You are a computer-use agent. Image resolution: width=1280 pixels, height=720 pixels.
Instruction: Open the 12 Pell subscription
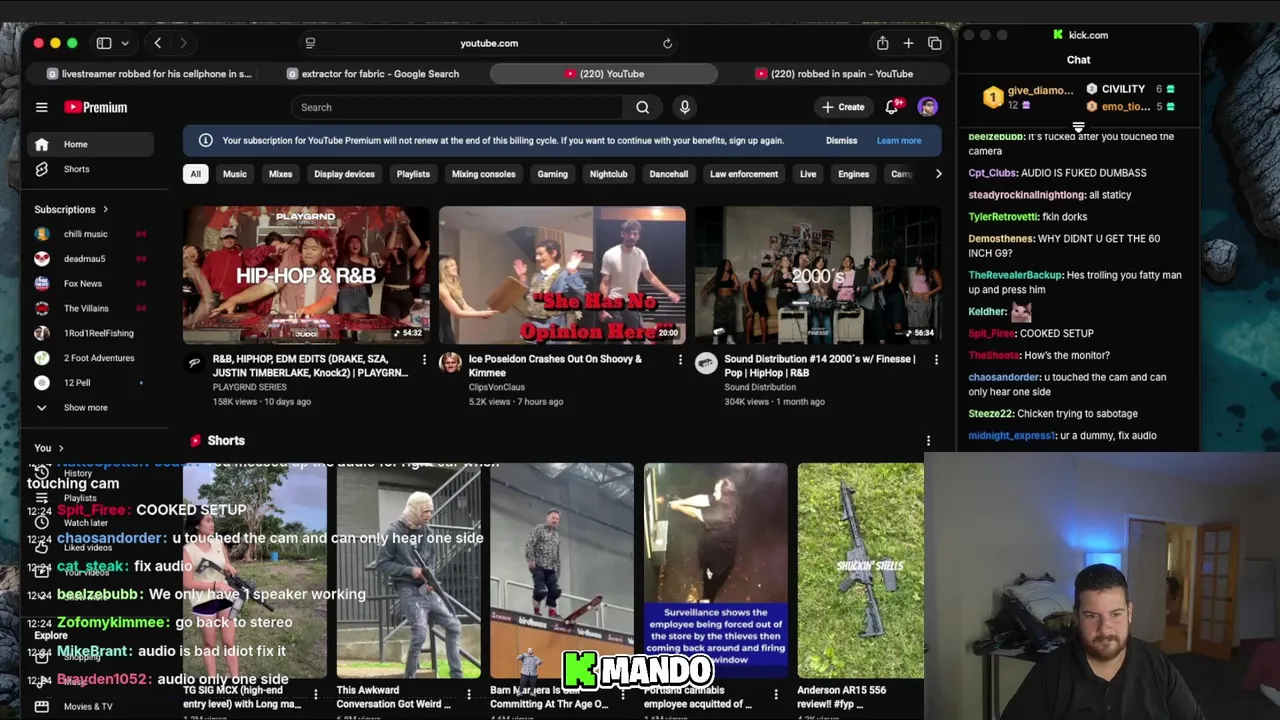tap(92, 383)
